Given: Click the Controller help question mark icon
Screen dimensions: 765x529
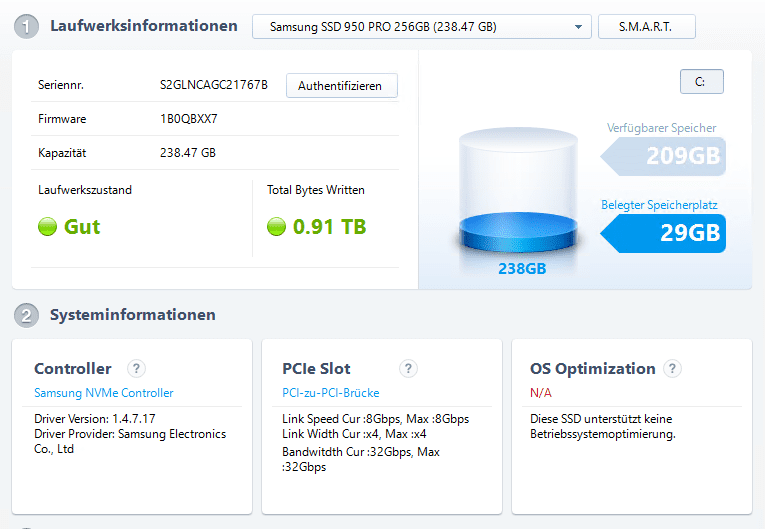Looking at the screenshot, I should click(x=136, y=368).
